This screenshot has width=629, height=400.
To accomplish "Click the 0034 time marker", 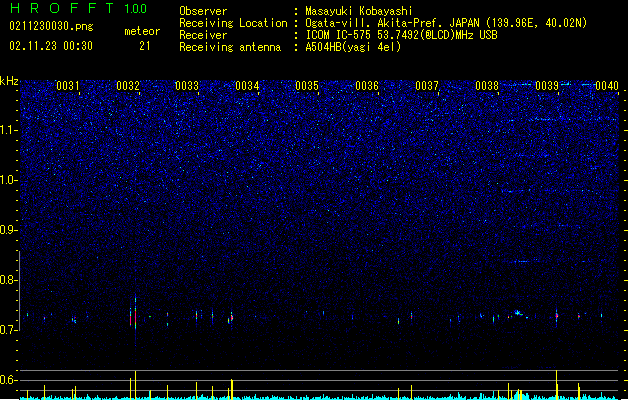I will click(247, 85).
